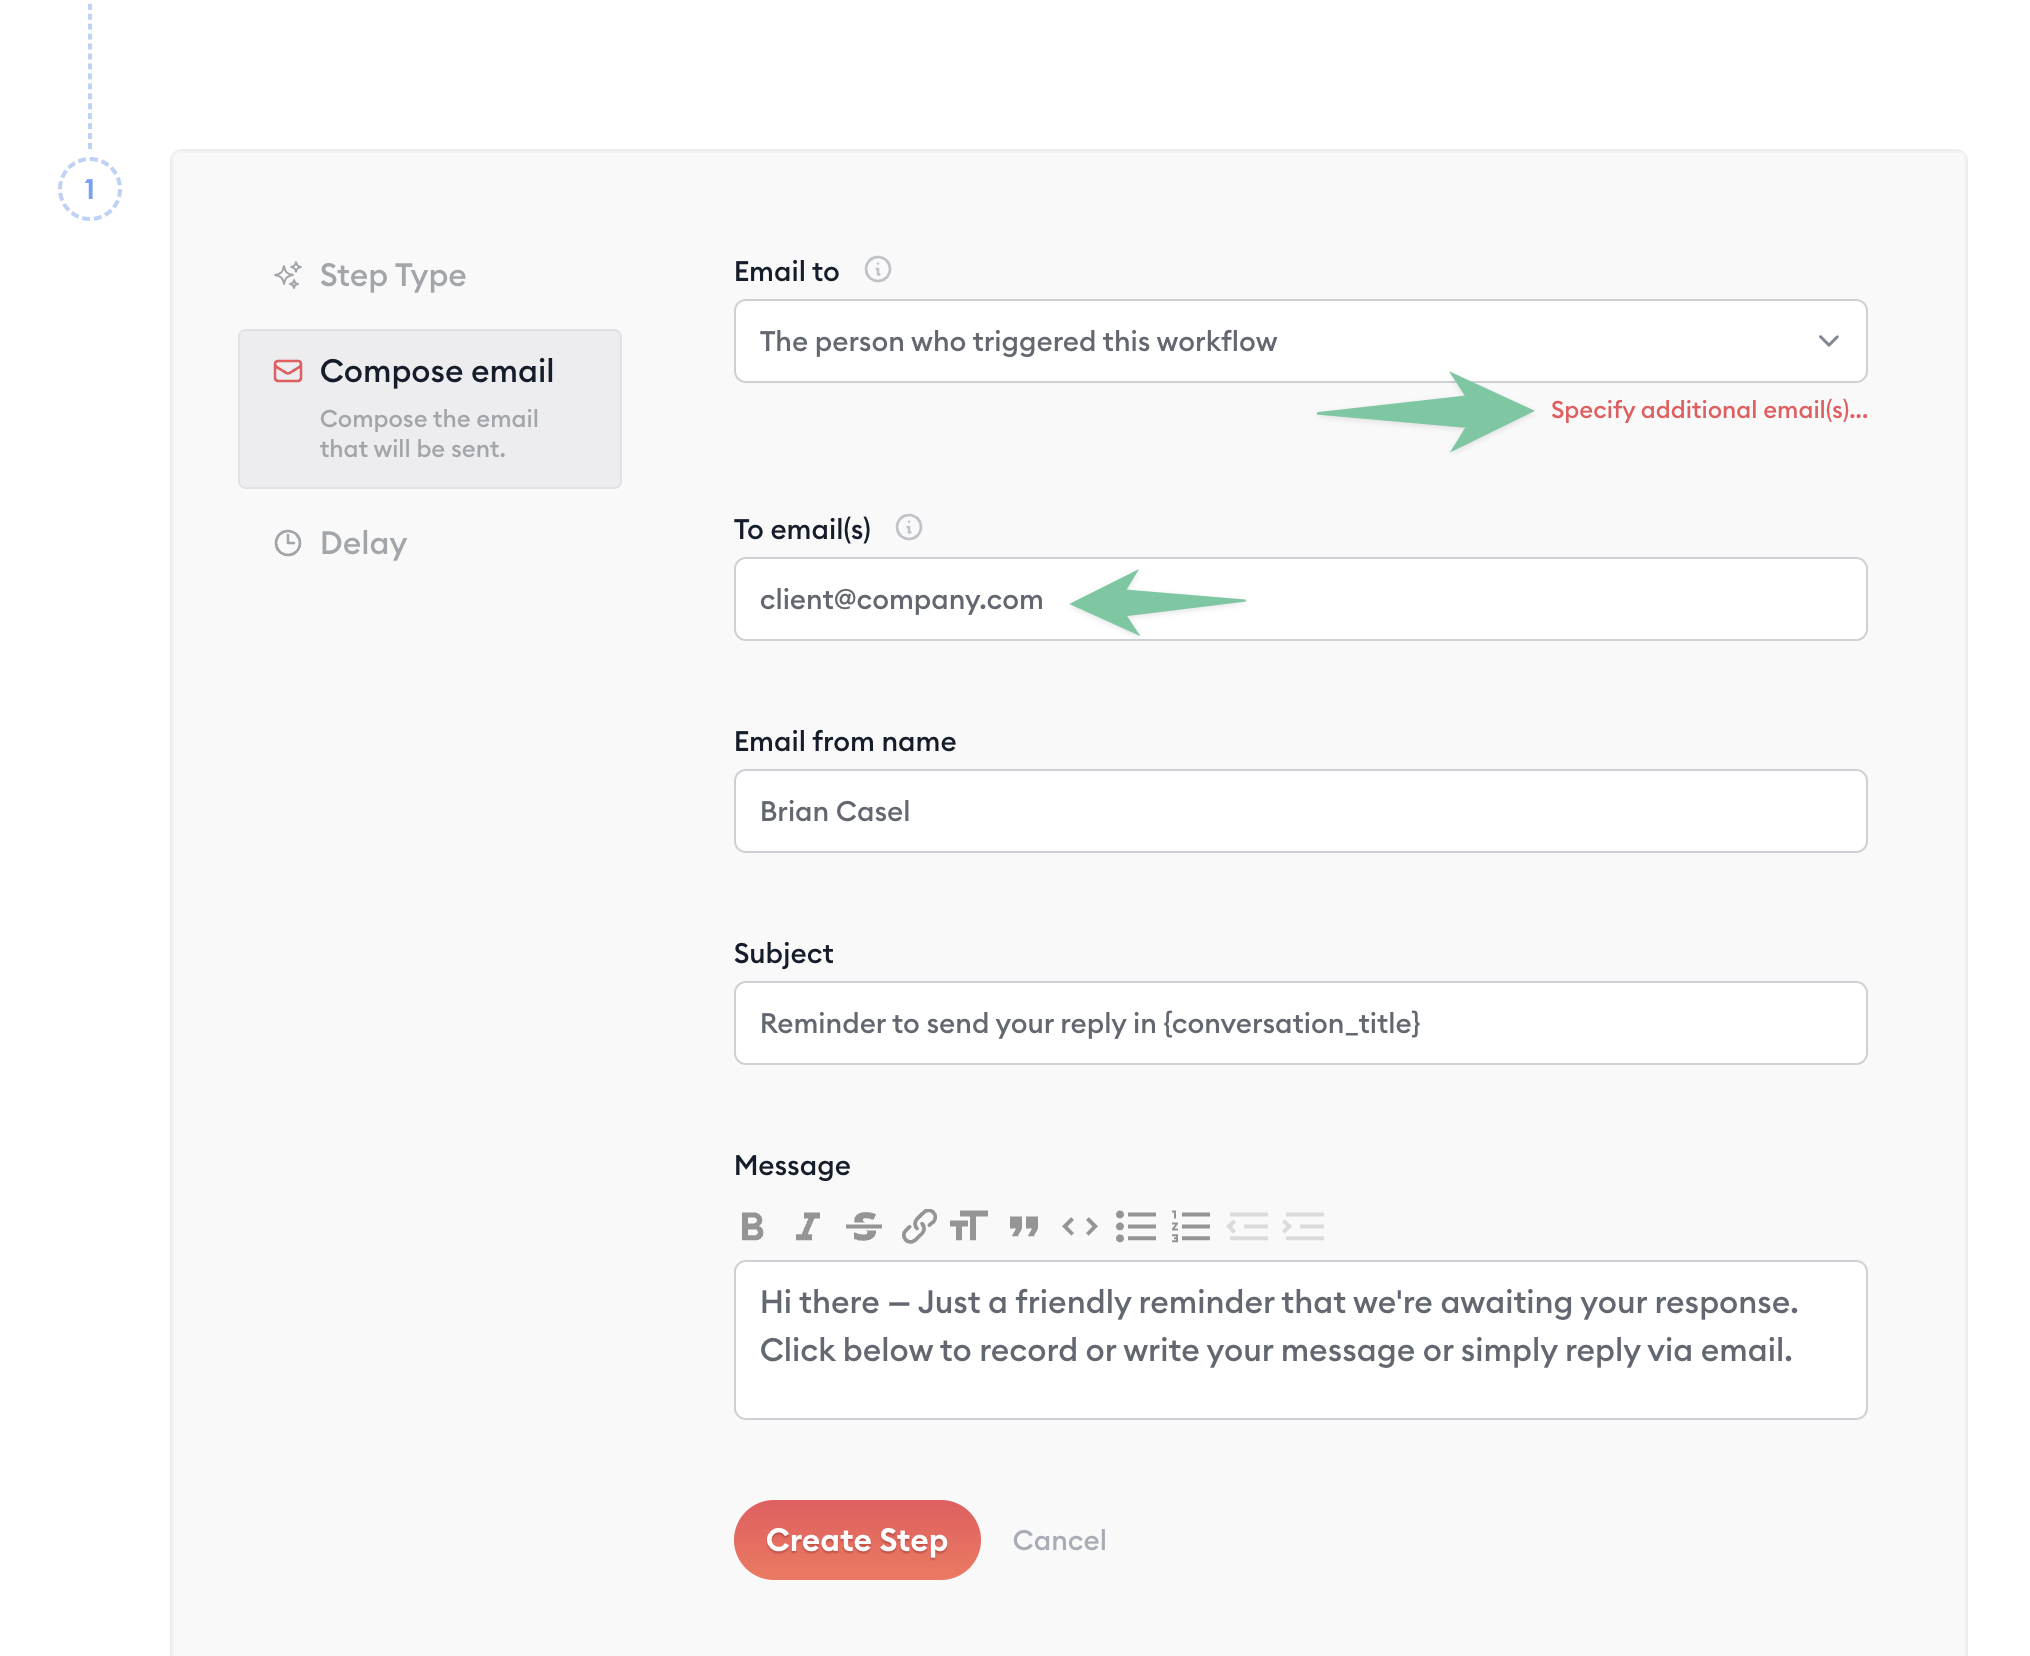Click the info icon next to Email to
The width and height of the screenshot is (2030, 1656).
(x=878, y=270)
